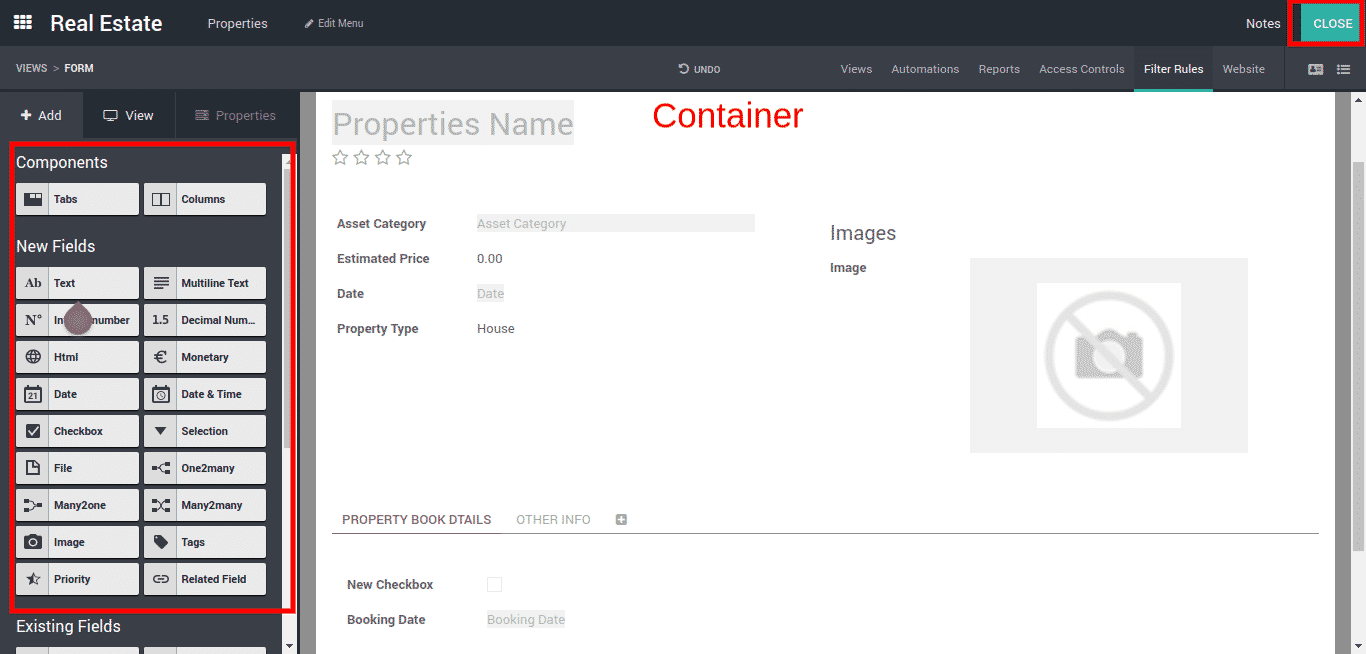The height and width of the screenshot is (654, 1366).
Task: Click the Undo button
Action: [699, 69]
